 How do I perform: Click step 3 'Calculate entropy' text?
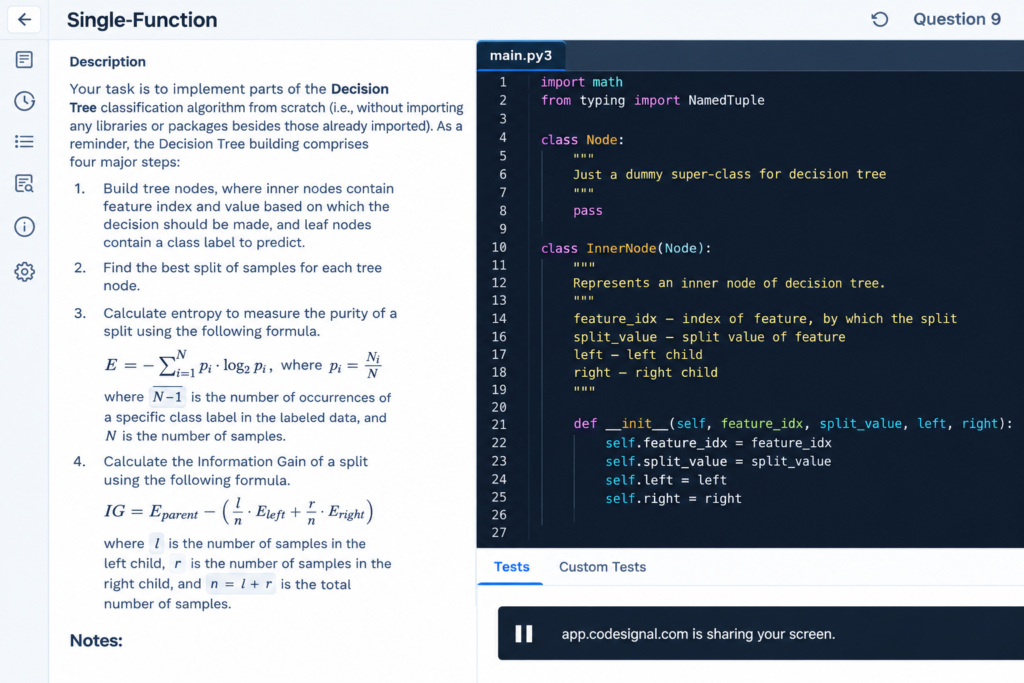point(249,322)
